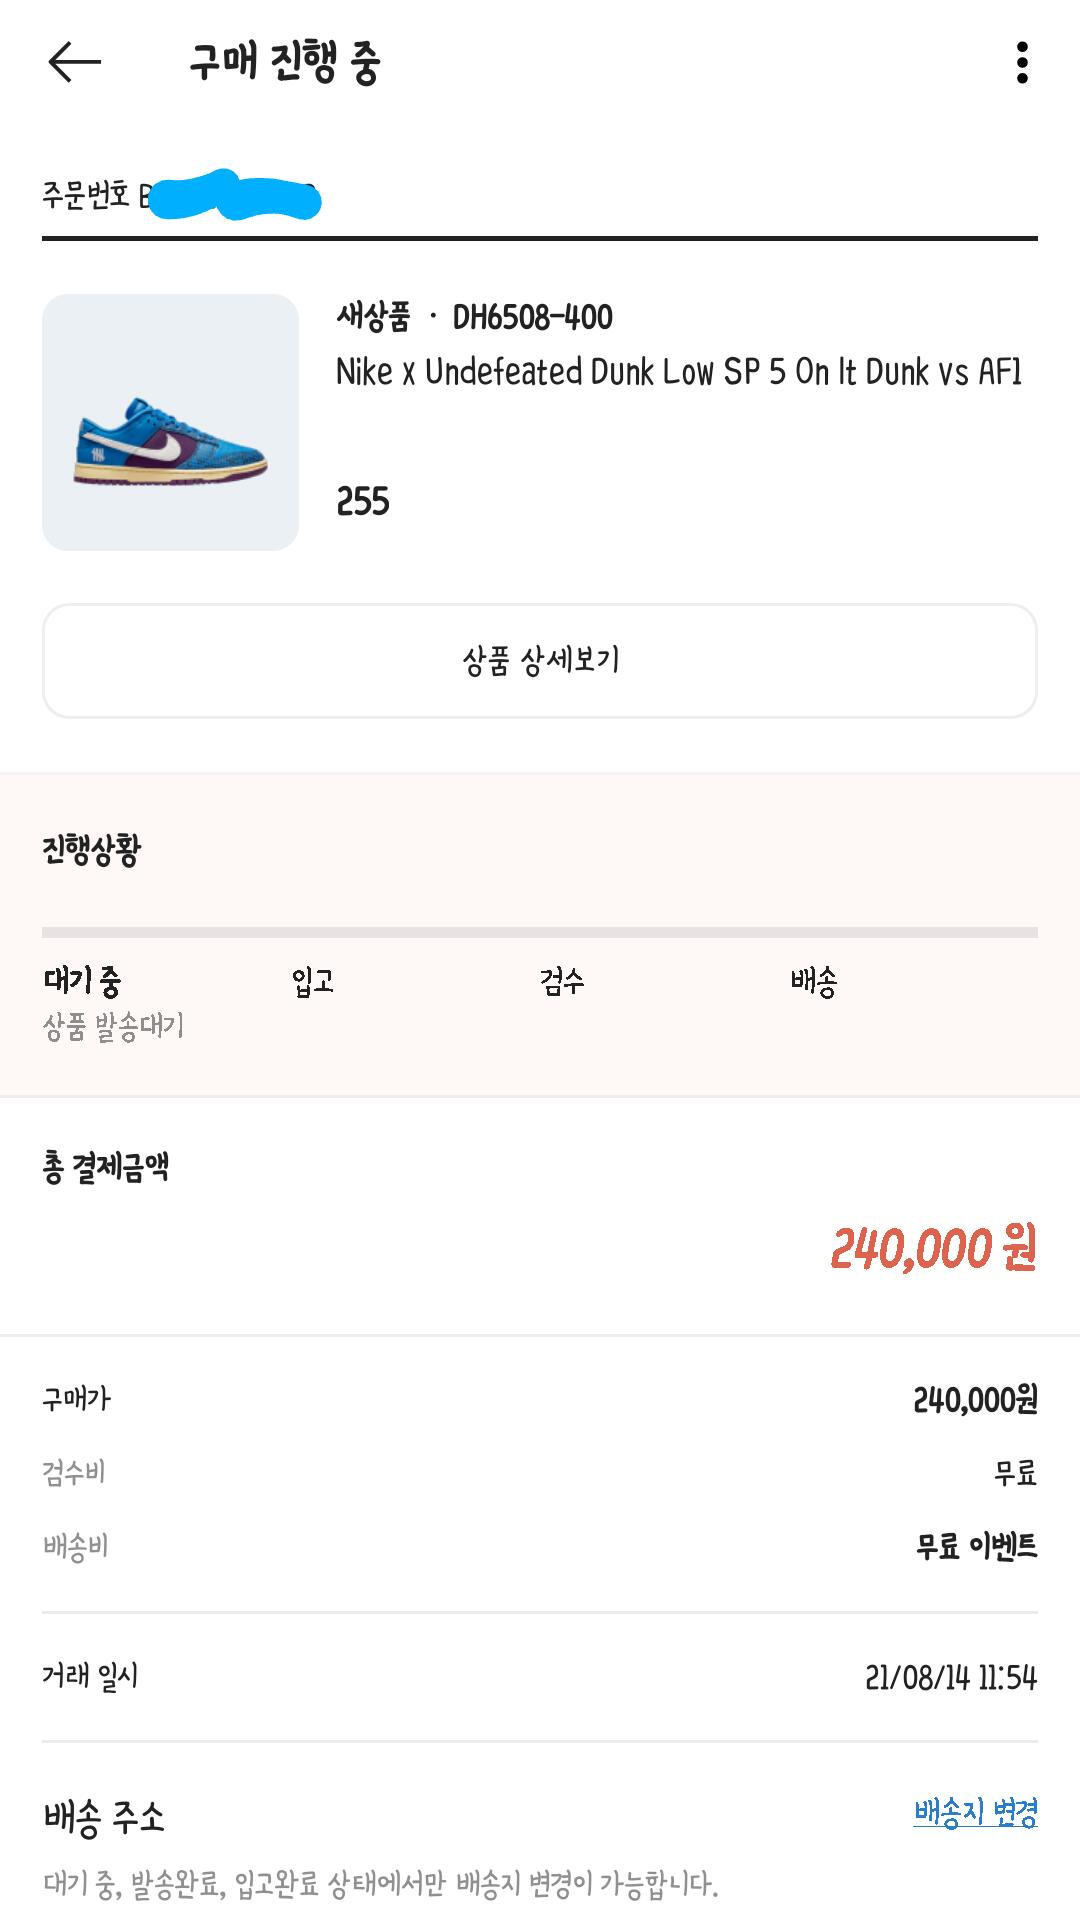Open the three-dot overflow menu
The width and height of the screenshot is (1080, 1924).
pyautogui.click(x=1021, y=62)
